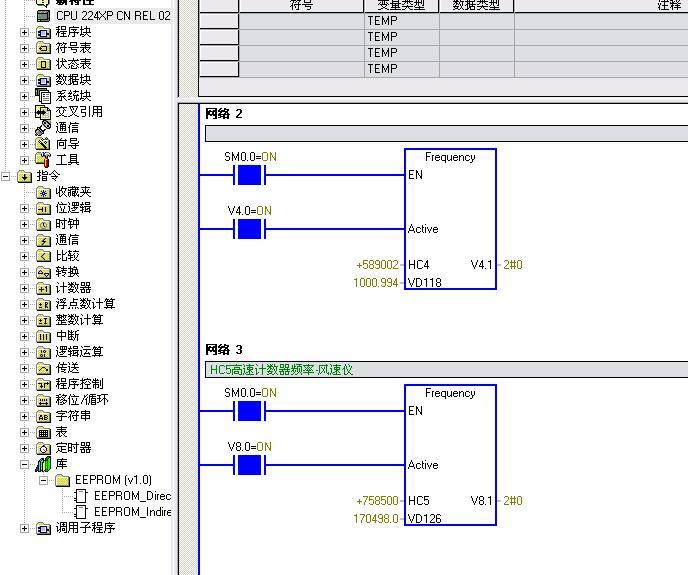Image resolution: width=688 pixels, height=575 pixels.
Task: Click the first TEMP variable type cell
Action: [401, 21]
